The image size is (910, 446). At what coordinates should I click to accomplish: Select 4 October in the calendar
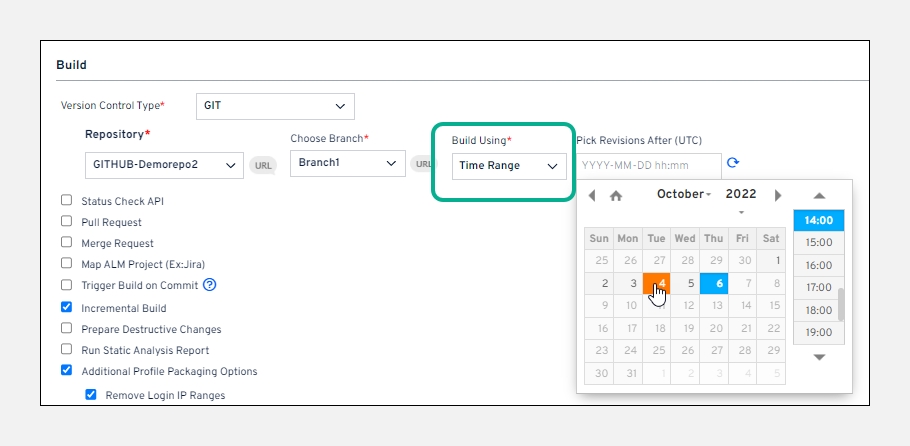[656, 284]
